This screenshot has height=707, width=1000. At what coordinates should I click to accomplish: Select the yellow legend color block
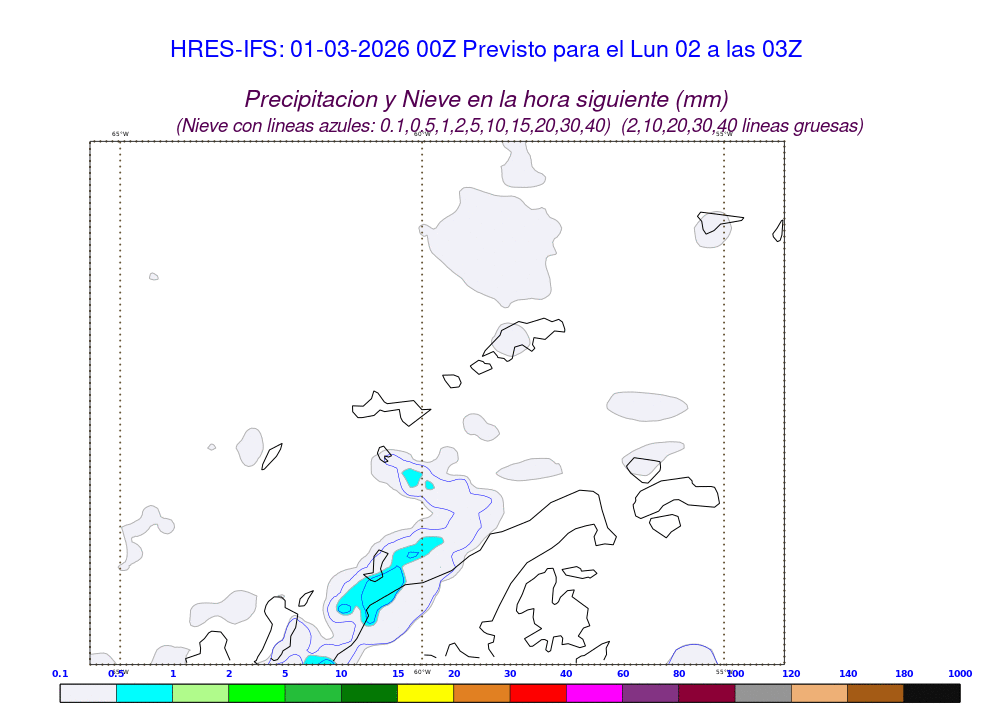click(425, 692)
